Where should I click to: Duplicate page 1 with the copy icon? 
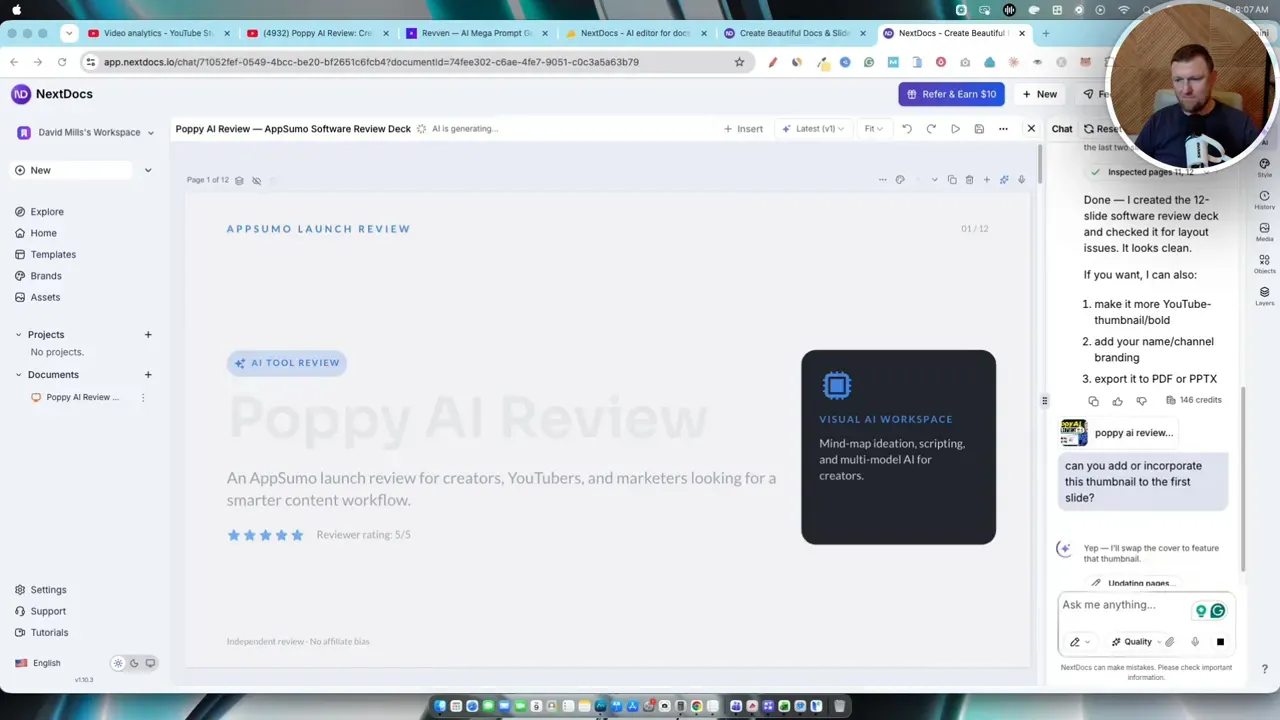[952, 180]
